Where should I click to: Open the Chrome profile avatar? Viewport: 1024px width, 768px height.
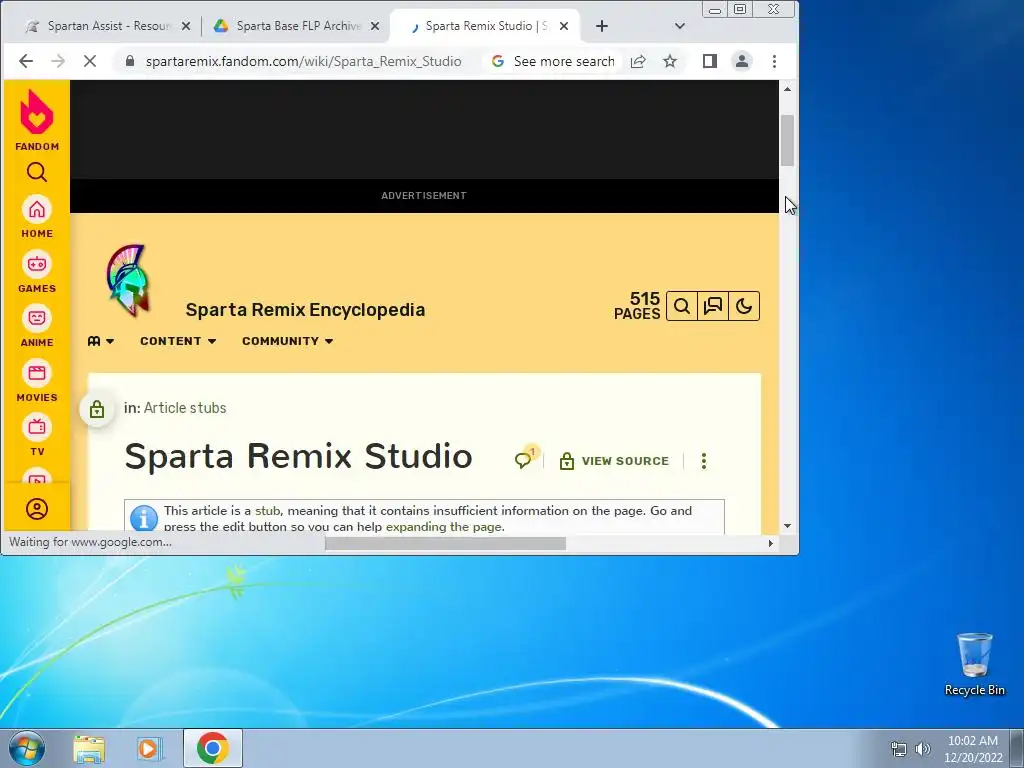click(742, 61)
